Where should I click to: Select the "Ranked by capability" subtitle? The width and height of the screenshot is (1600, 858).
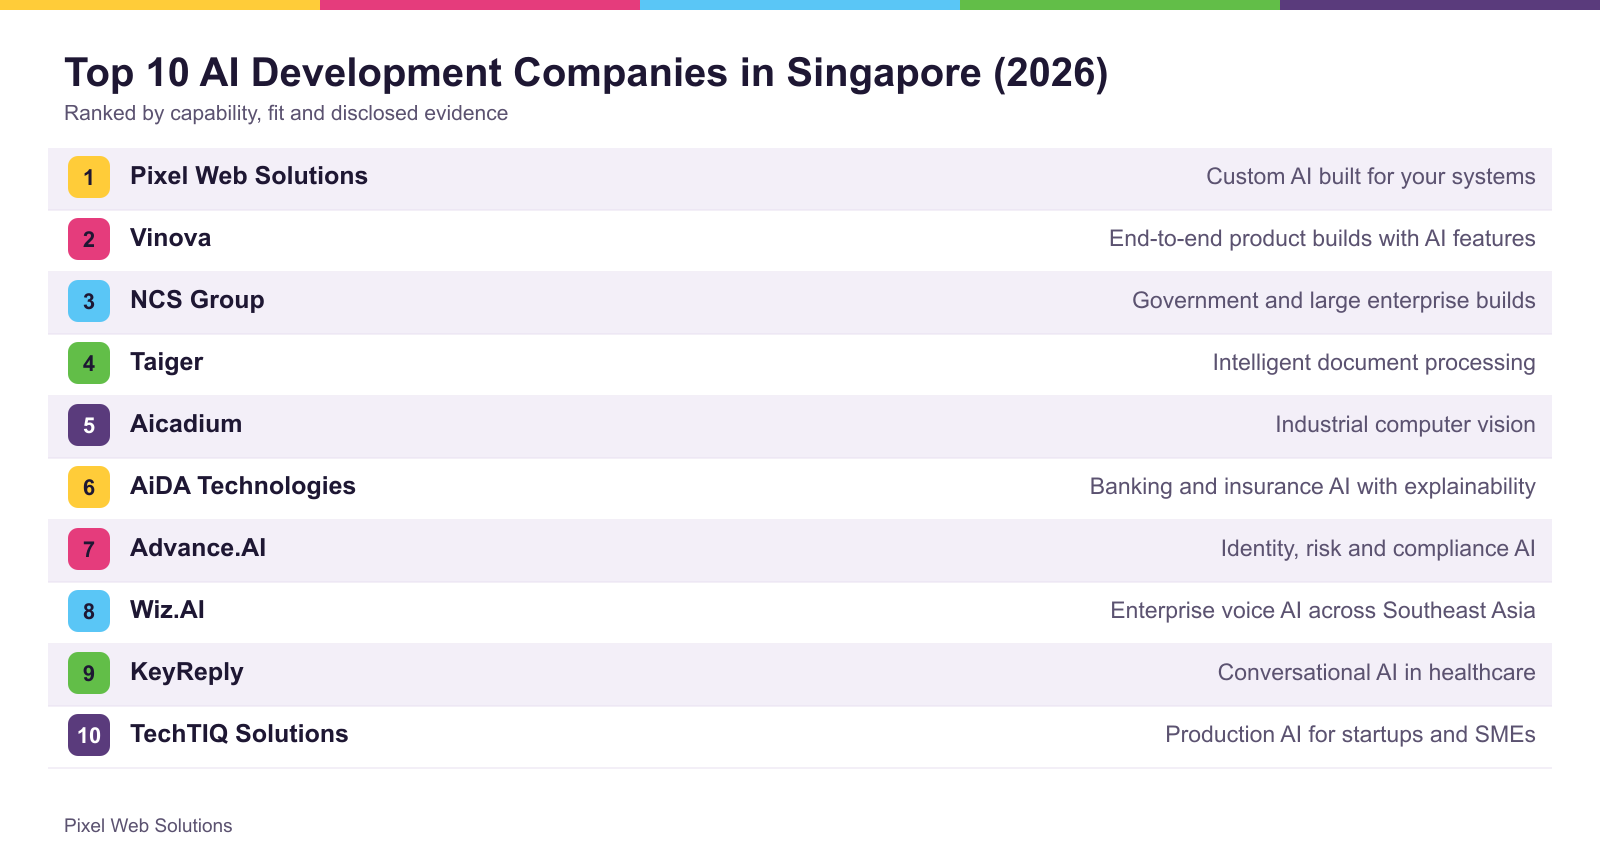(286, 113)
